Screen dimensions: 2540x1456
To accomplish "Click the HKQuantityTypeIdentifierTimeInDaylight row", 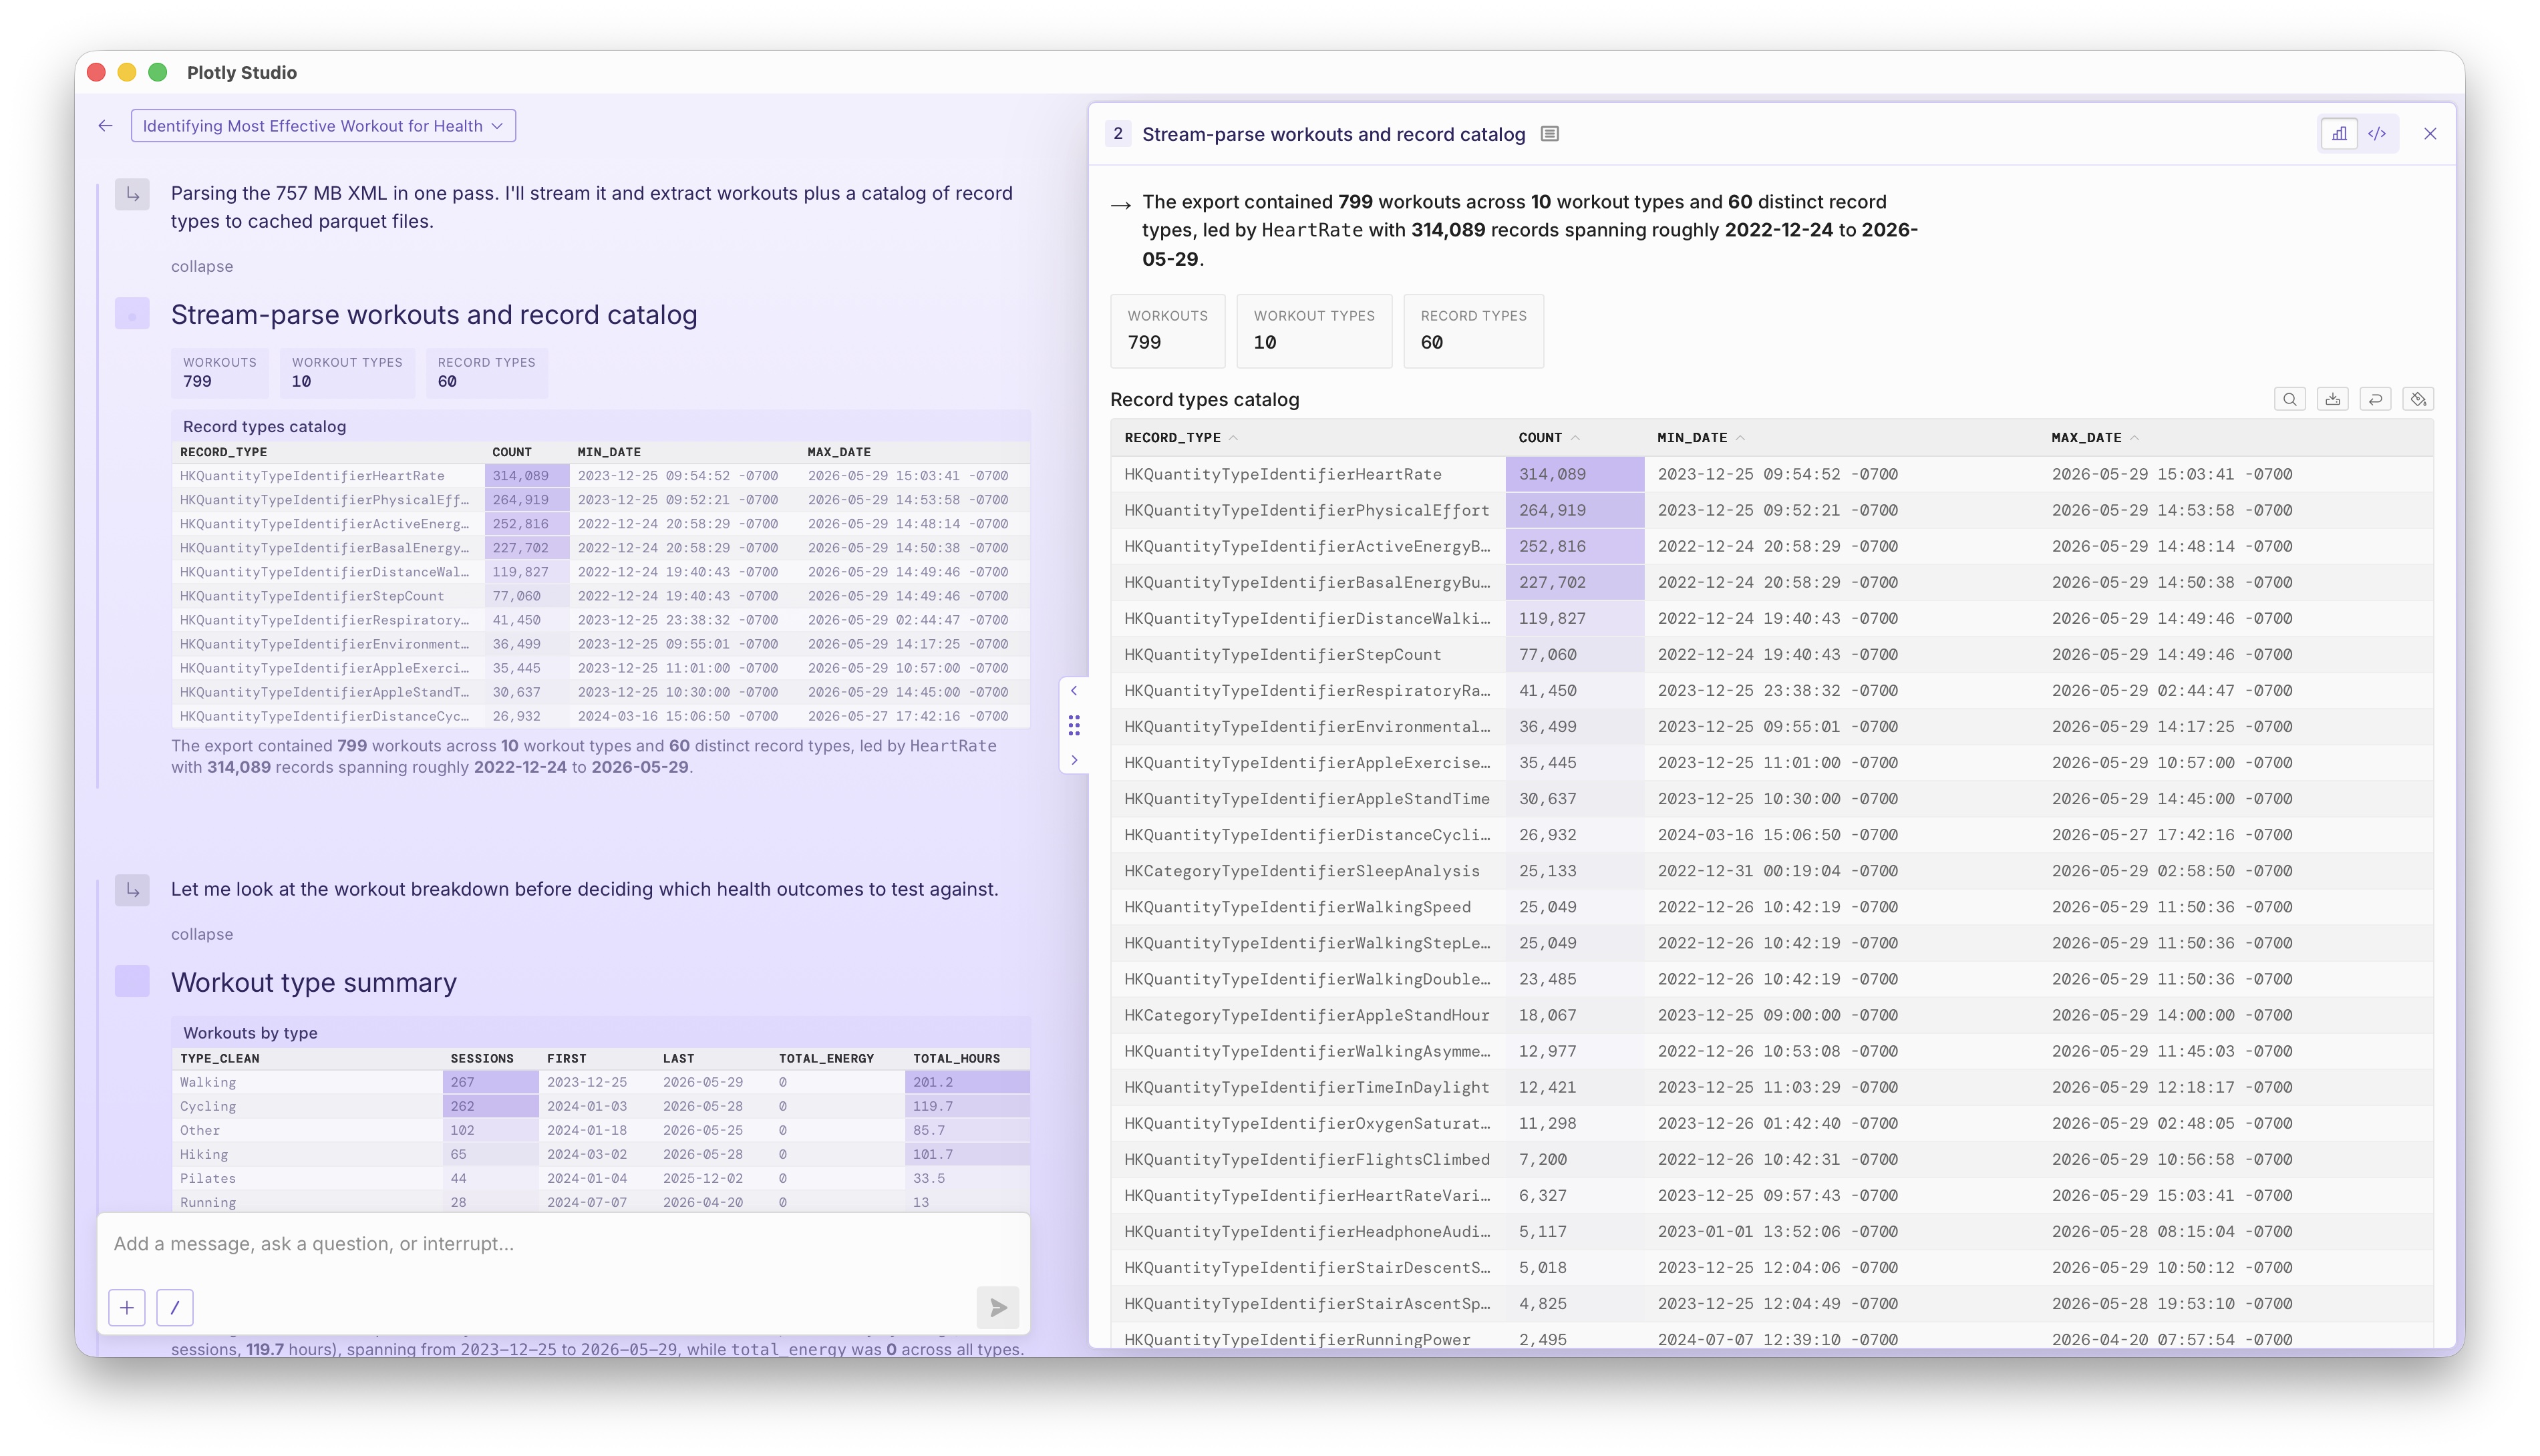I will pos(1772,1087).
